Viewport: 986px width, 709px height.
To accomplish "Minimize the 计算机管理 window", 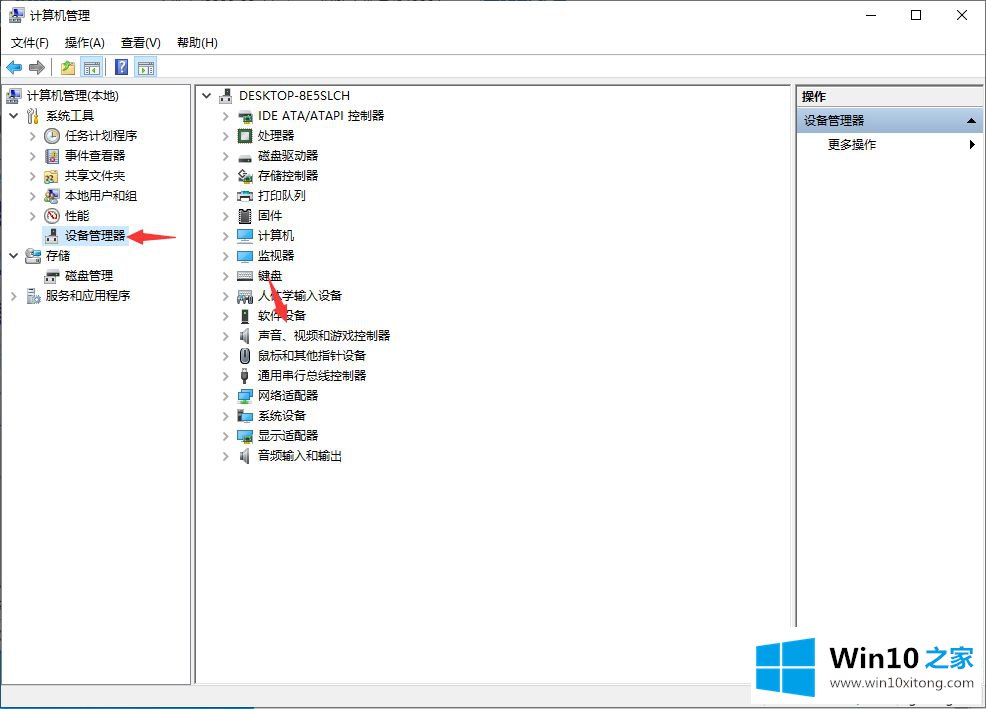I will [871, 15].
